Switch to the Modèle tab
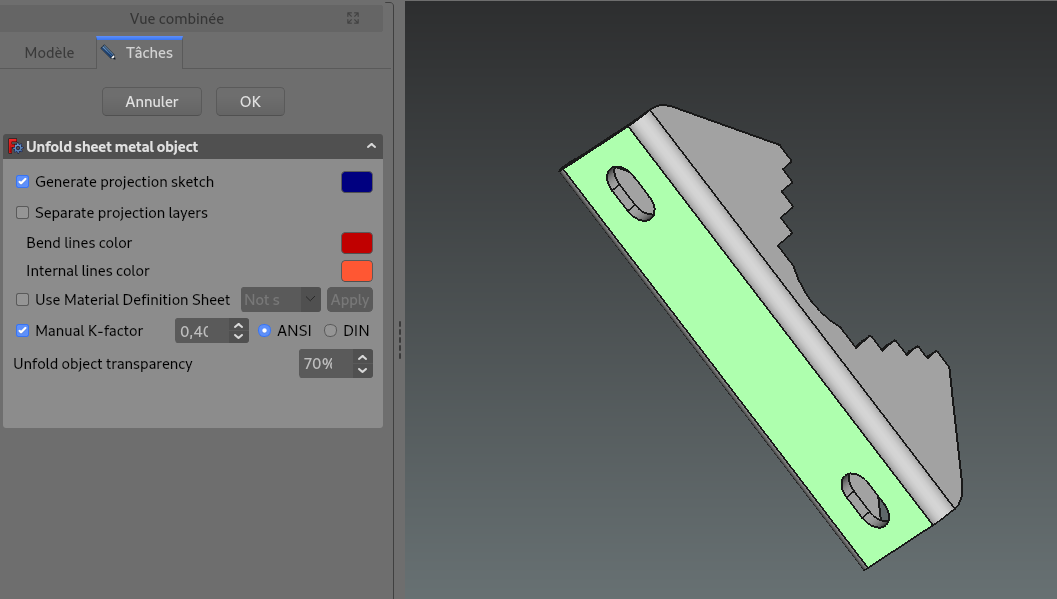The height and width of the screenshot is (599, 1057). coord(49,53)
